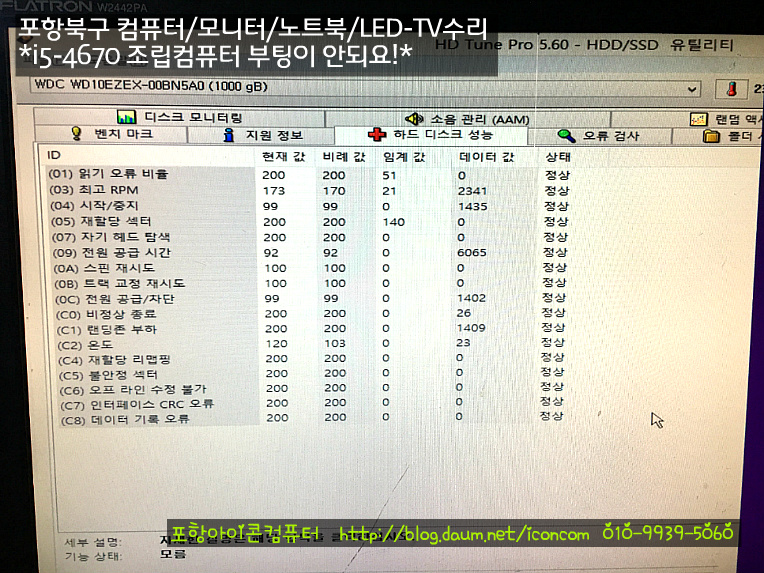Select row (09) 전원 공급 시간
This screenshot has width=764, height=573.
(309, 252)
